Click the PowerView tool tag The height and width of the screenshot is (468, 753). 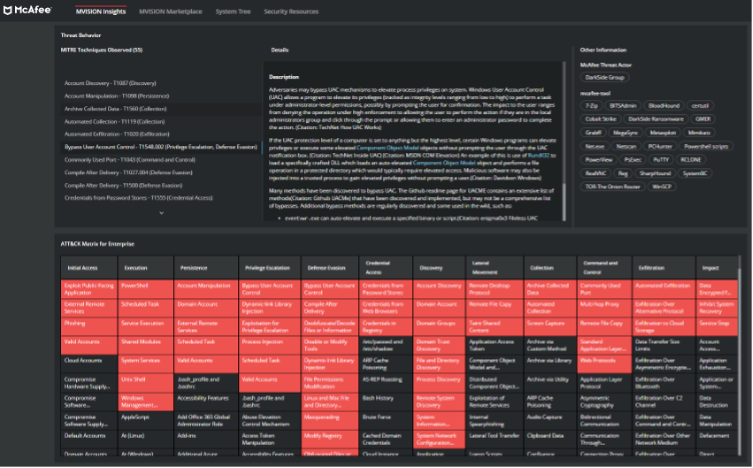tap(599, 160)
